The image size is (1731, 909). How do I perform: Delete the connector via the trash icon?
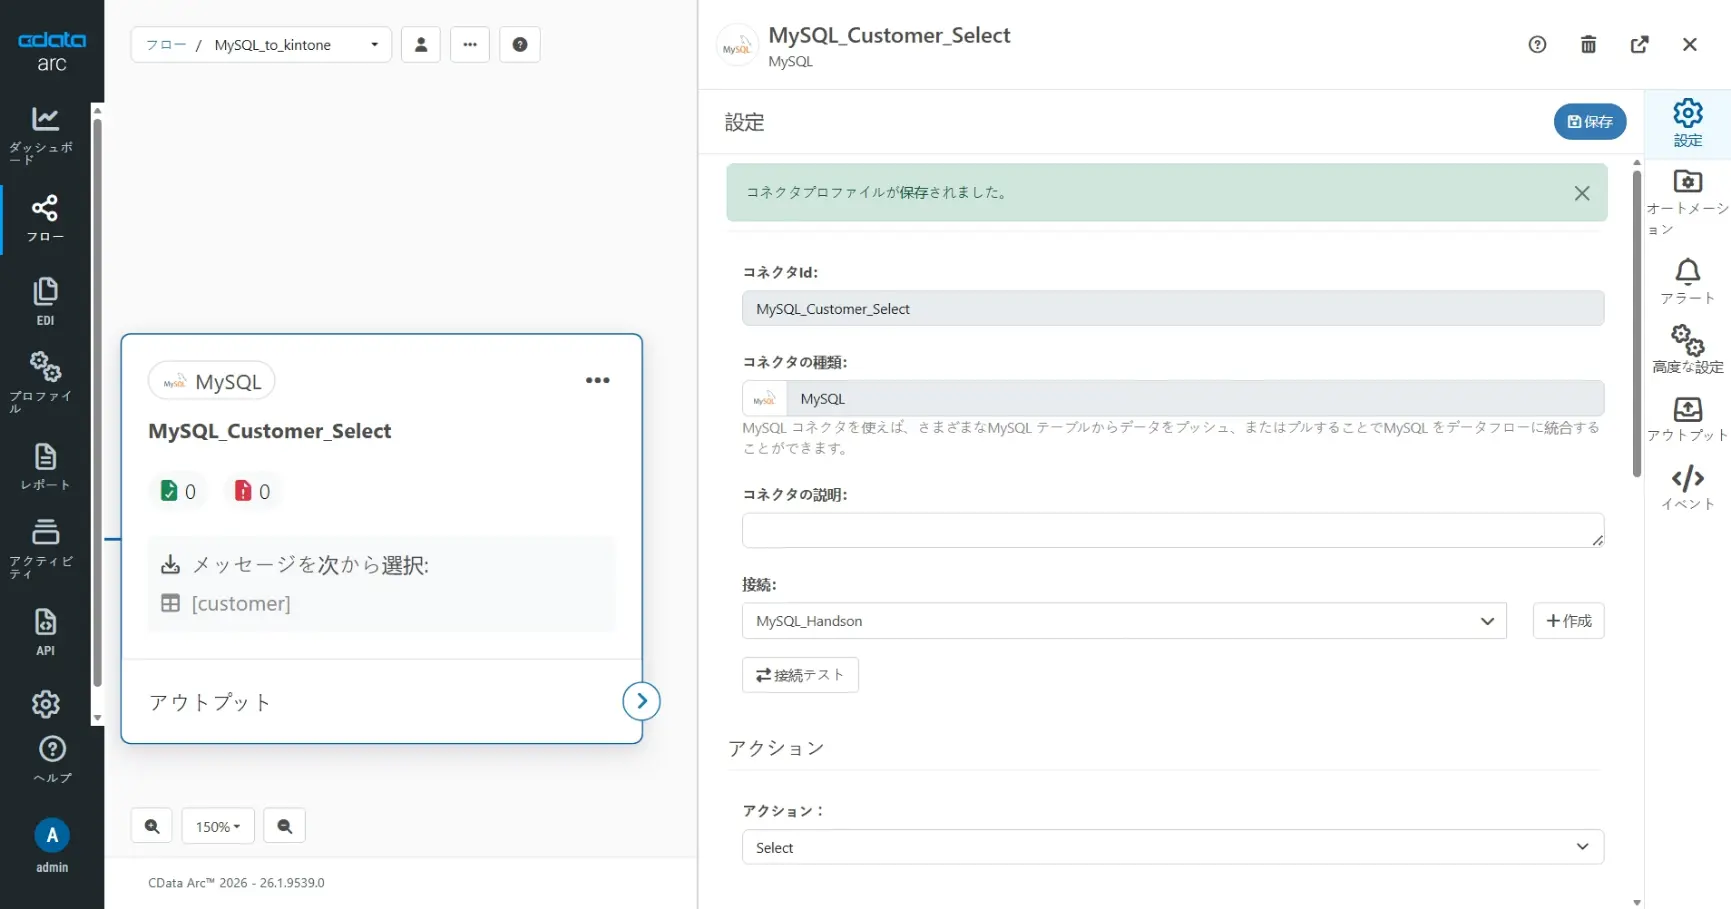(x=1588, y=44)
